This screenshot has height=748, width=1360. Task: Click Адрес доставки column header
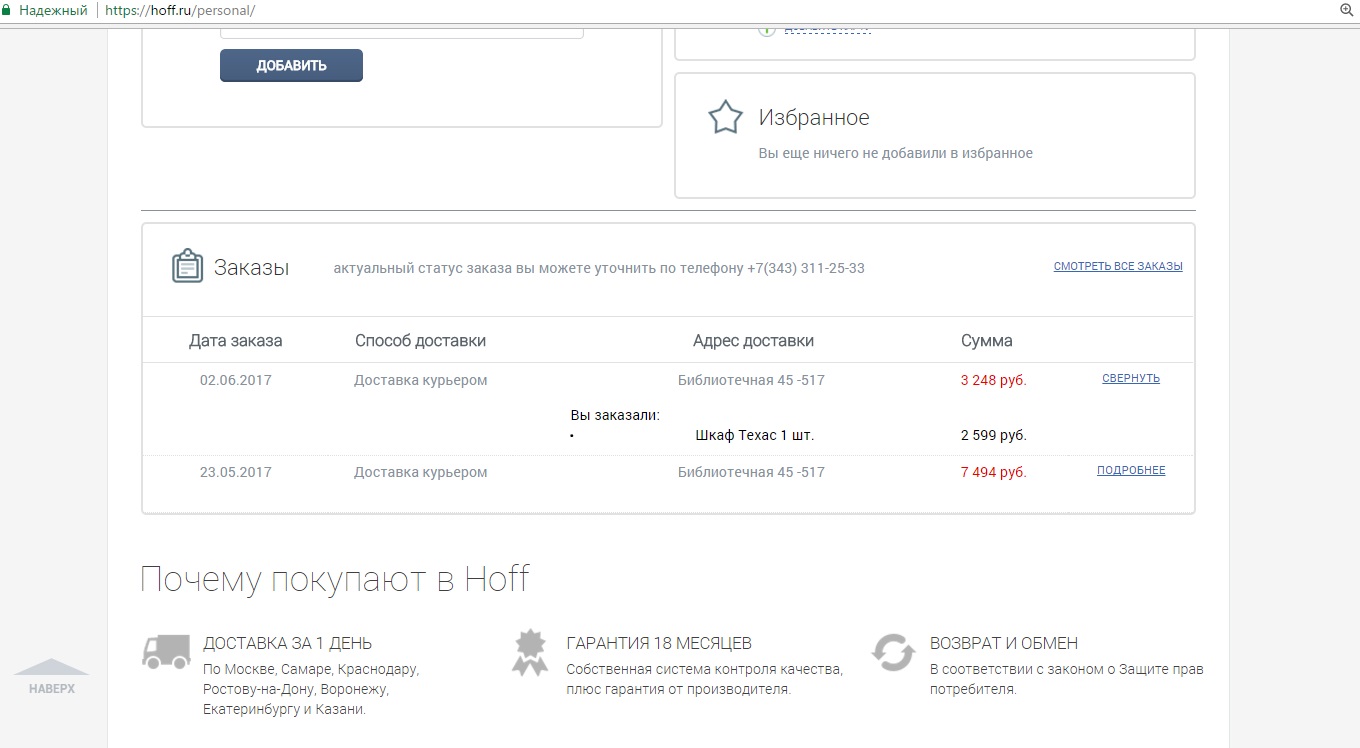753,341
